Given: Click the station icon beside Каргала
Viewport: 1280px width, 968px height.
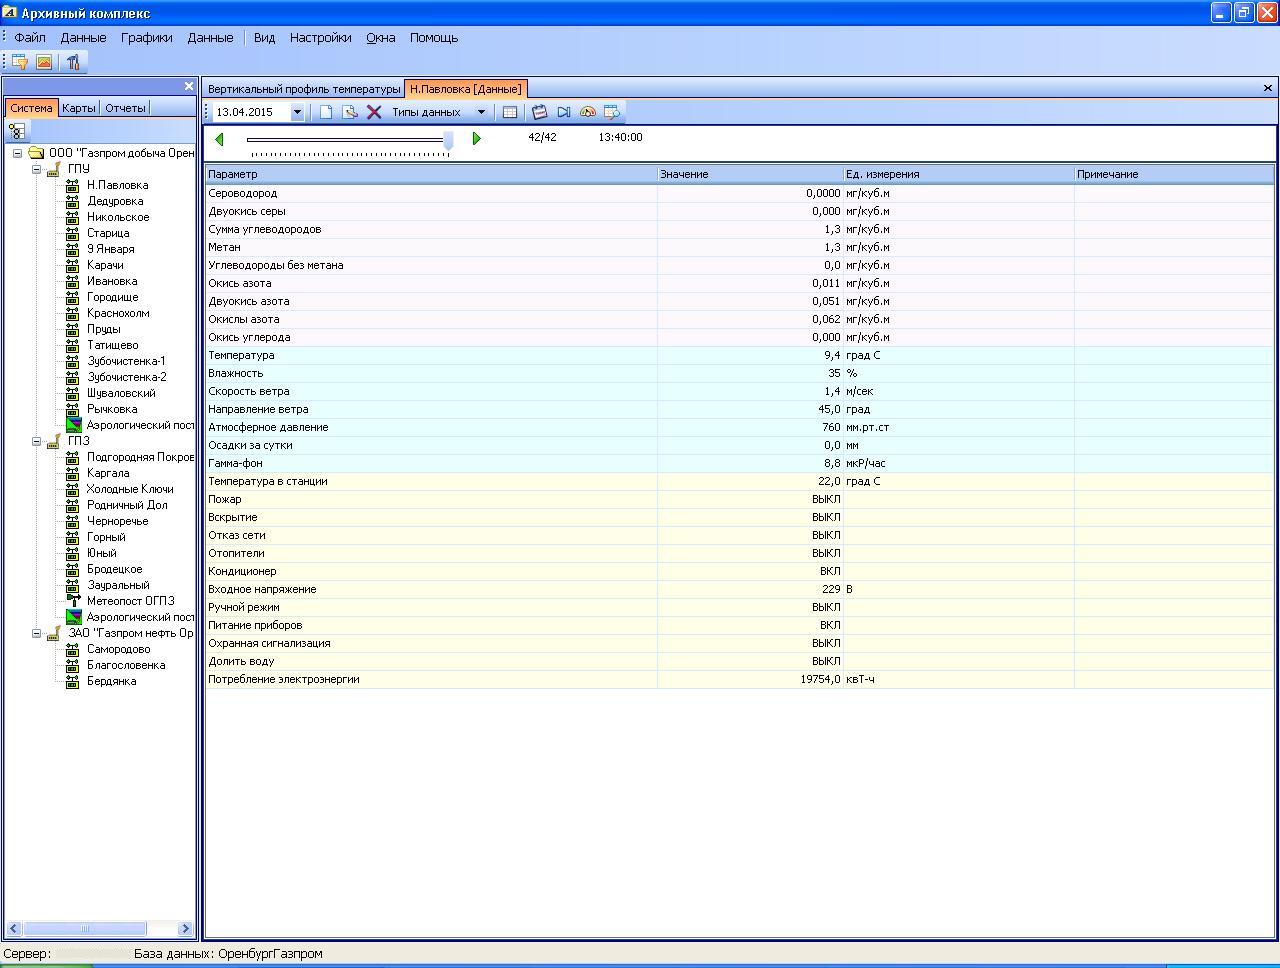Looking at the screenshot, I should pyautogui.click(x=73, y=473).
